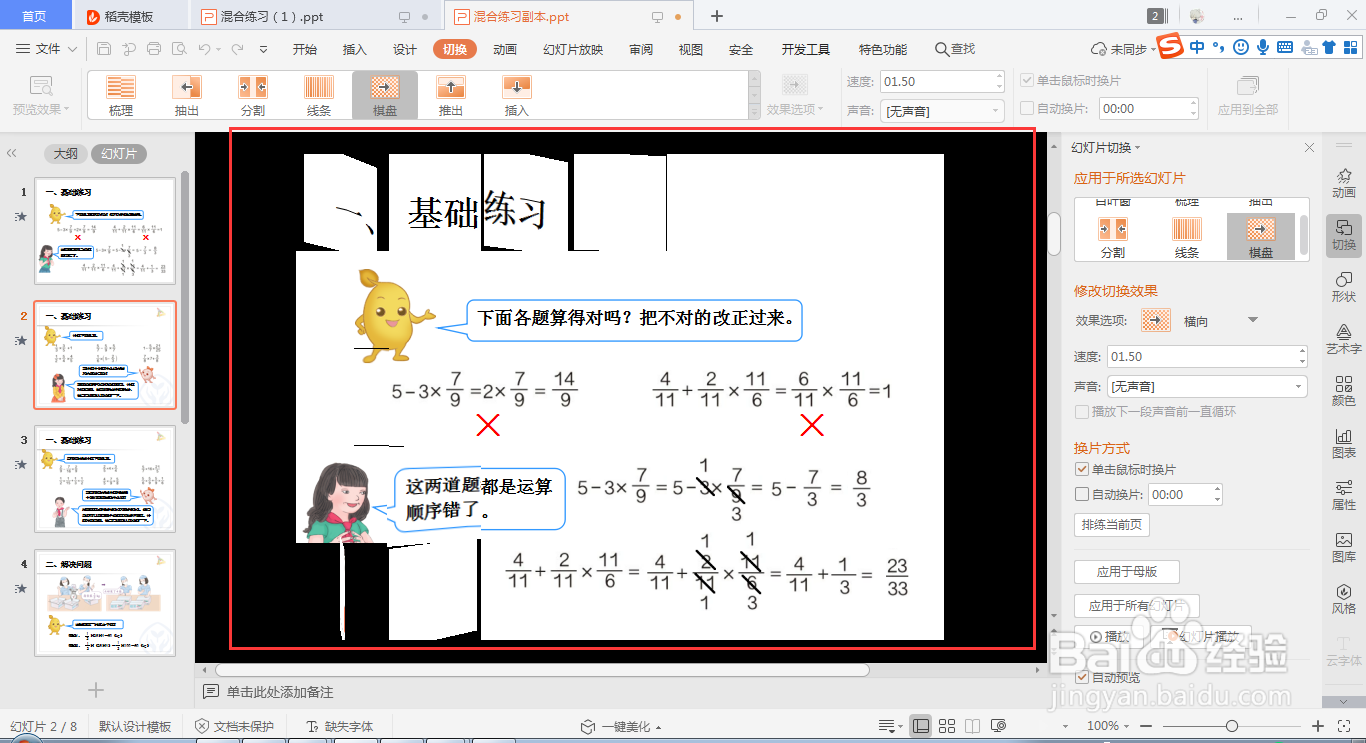Switch to normal view icon in status bar

coord(921,726)
